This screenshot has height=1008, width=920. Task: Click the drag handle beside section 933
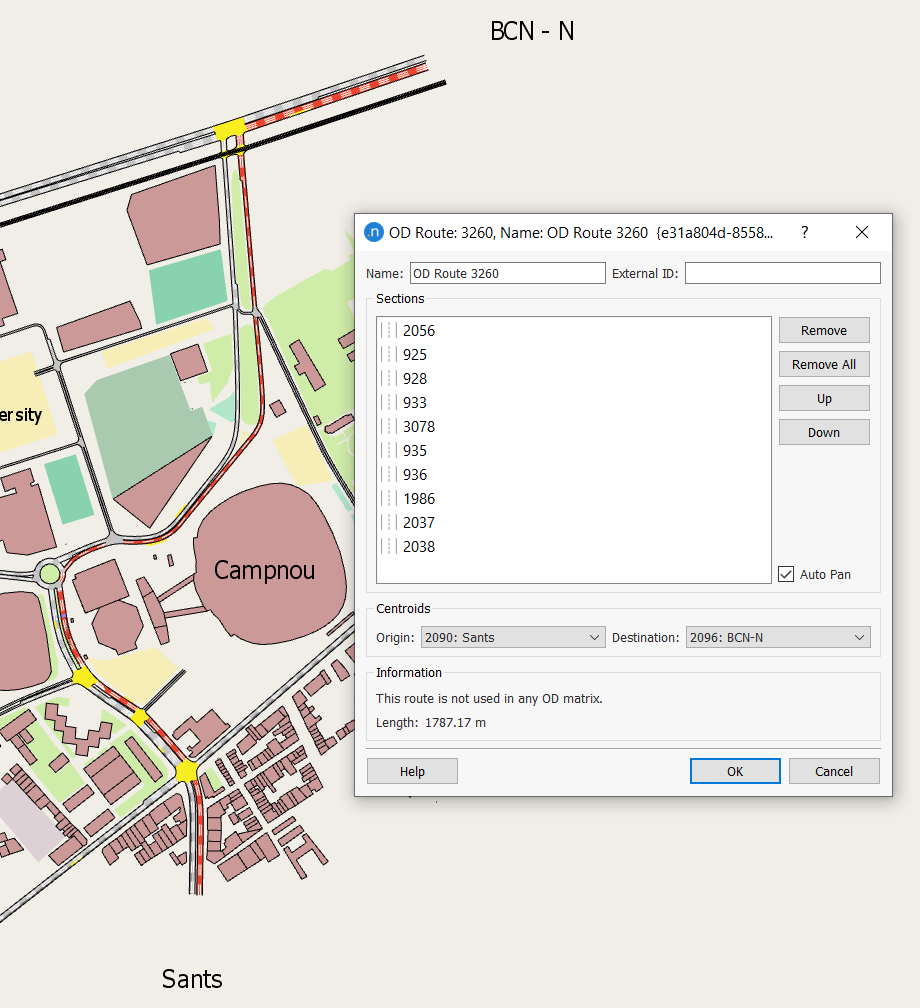click(x=388, y=402)
